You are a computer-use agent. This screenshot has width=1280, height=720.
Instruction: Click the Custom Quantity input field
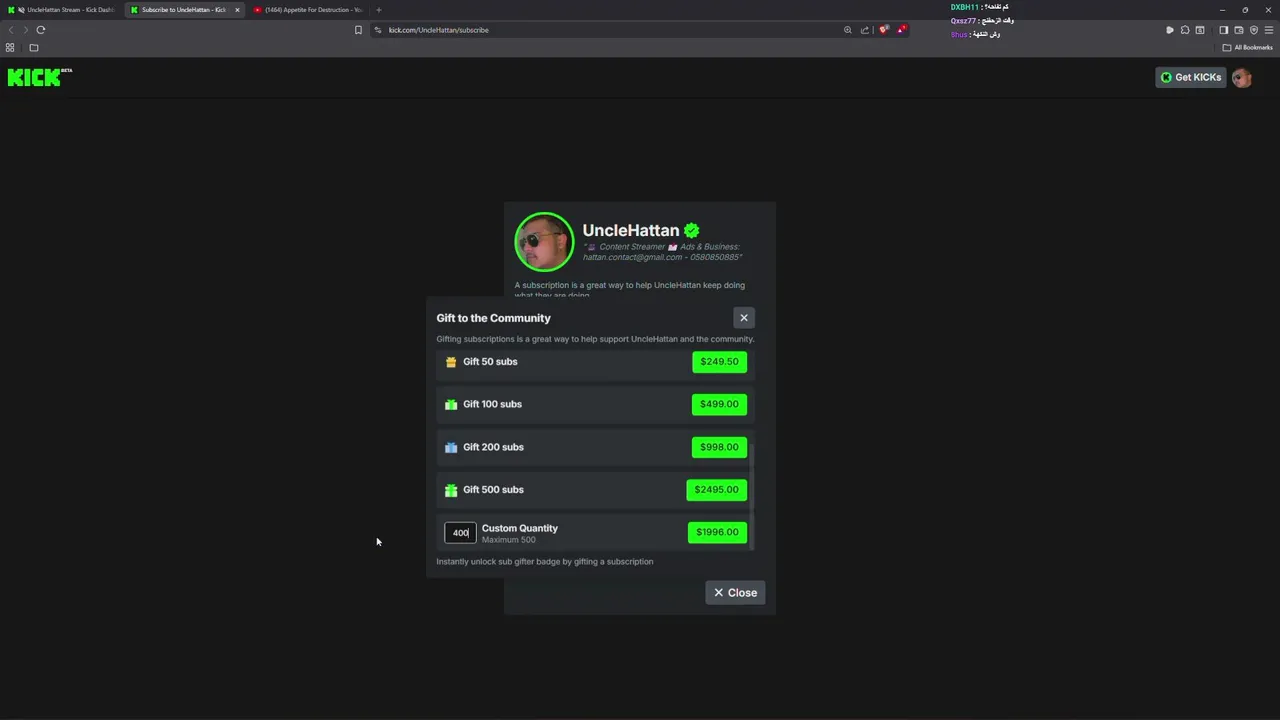460,533
